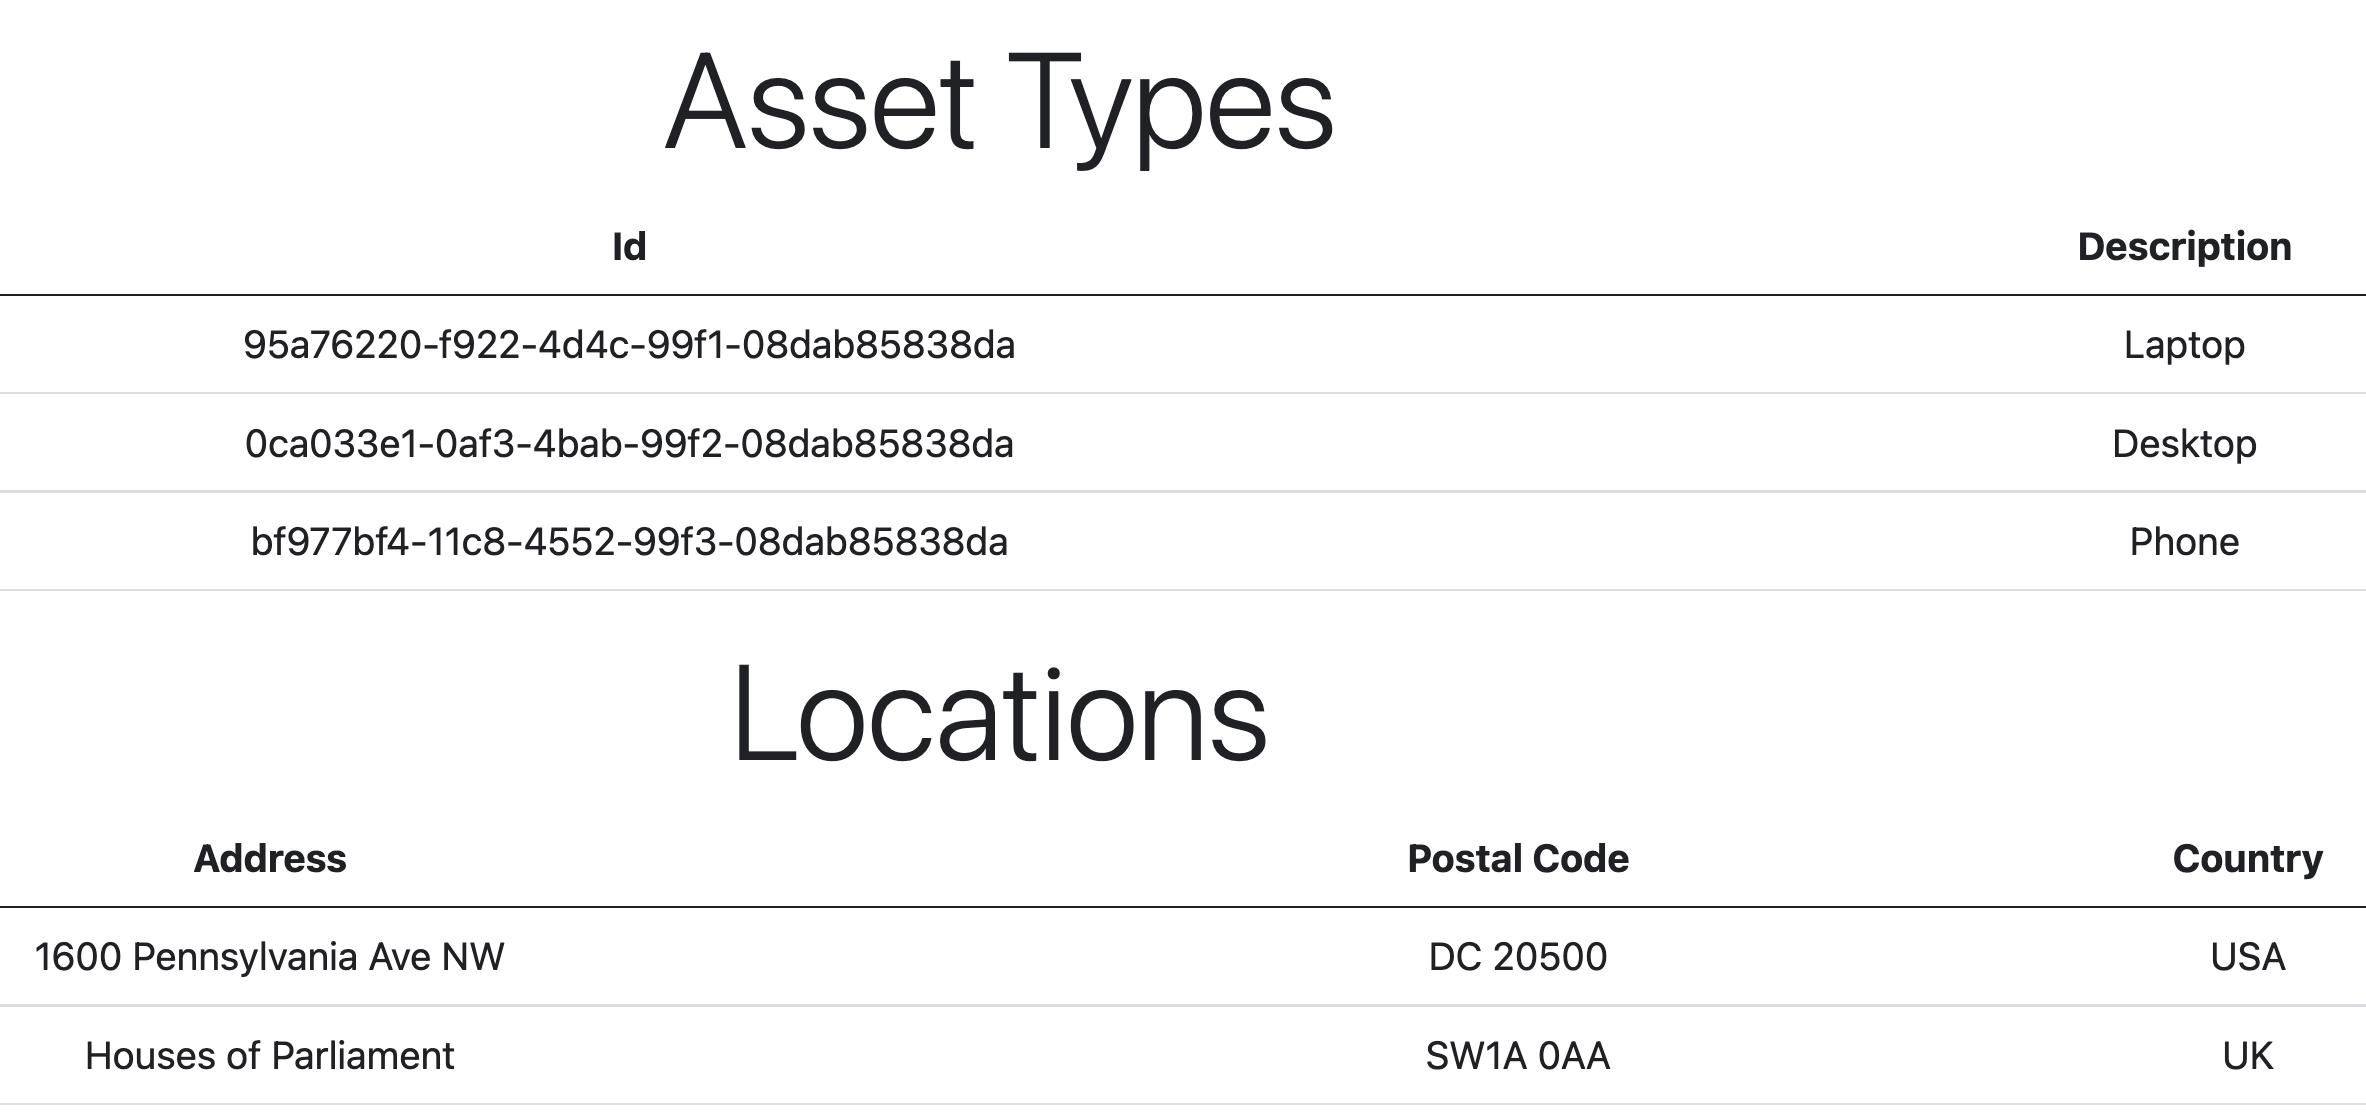Select the Id column header
The width and height of the screenshot is (2366, 1120).
[x=629, y=246]
